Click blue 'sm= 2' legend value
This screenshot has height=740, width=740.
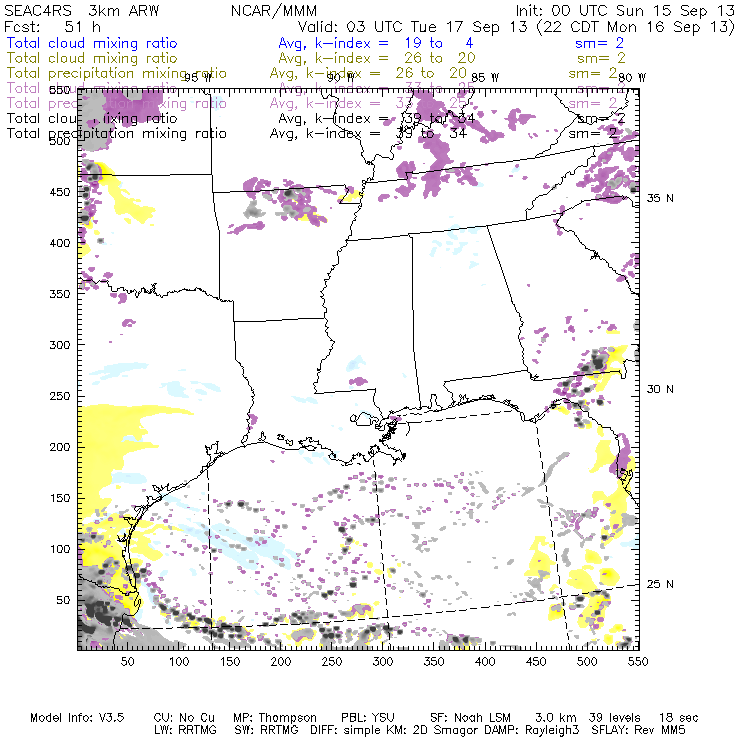coord(599,43)
